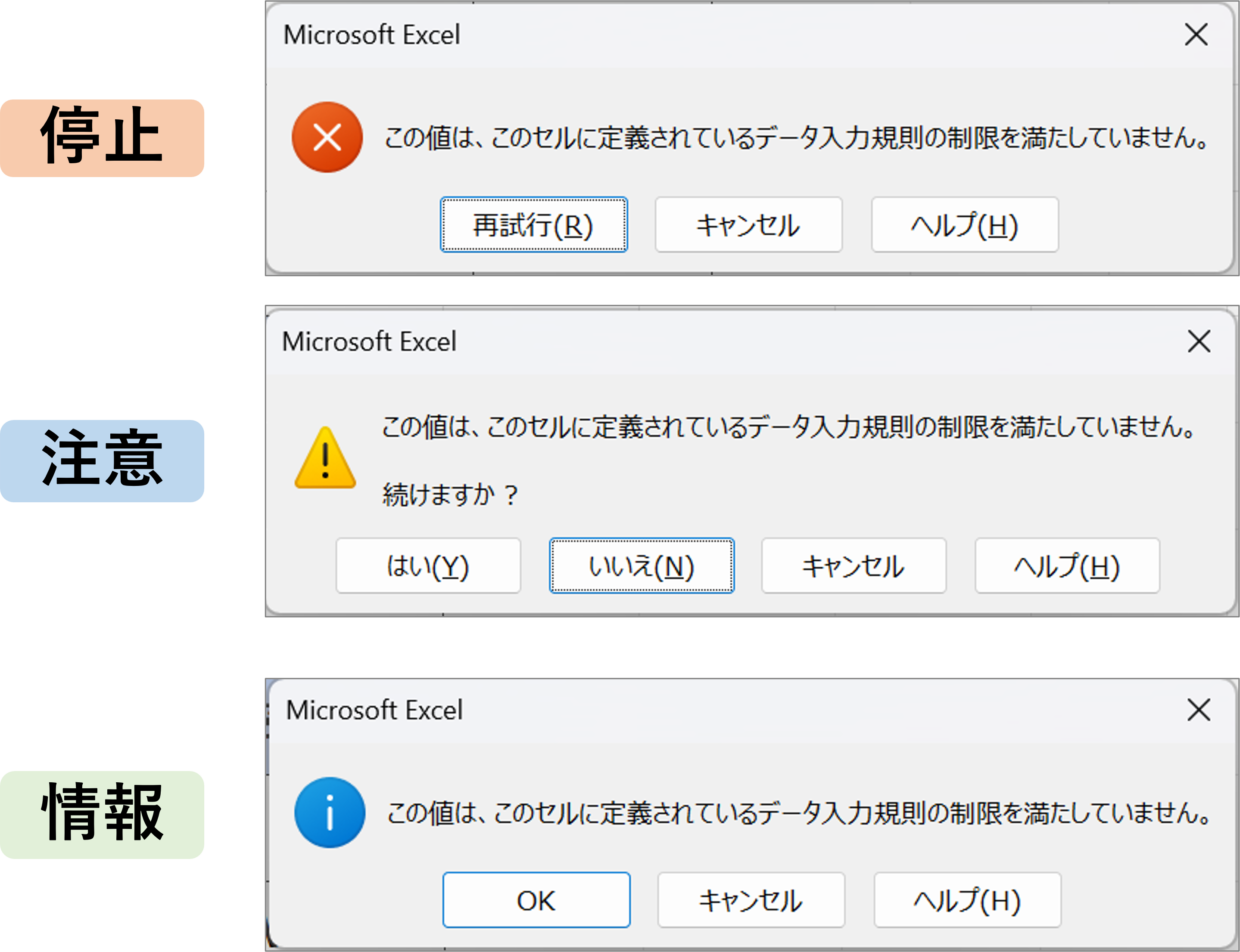The width and height of the screenshot is (1240, 952).
Task: Click the blue information icon
Action: (x=328, y=811)
